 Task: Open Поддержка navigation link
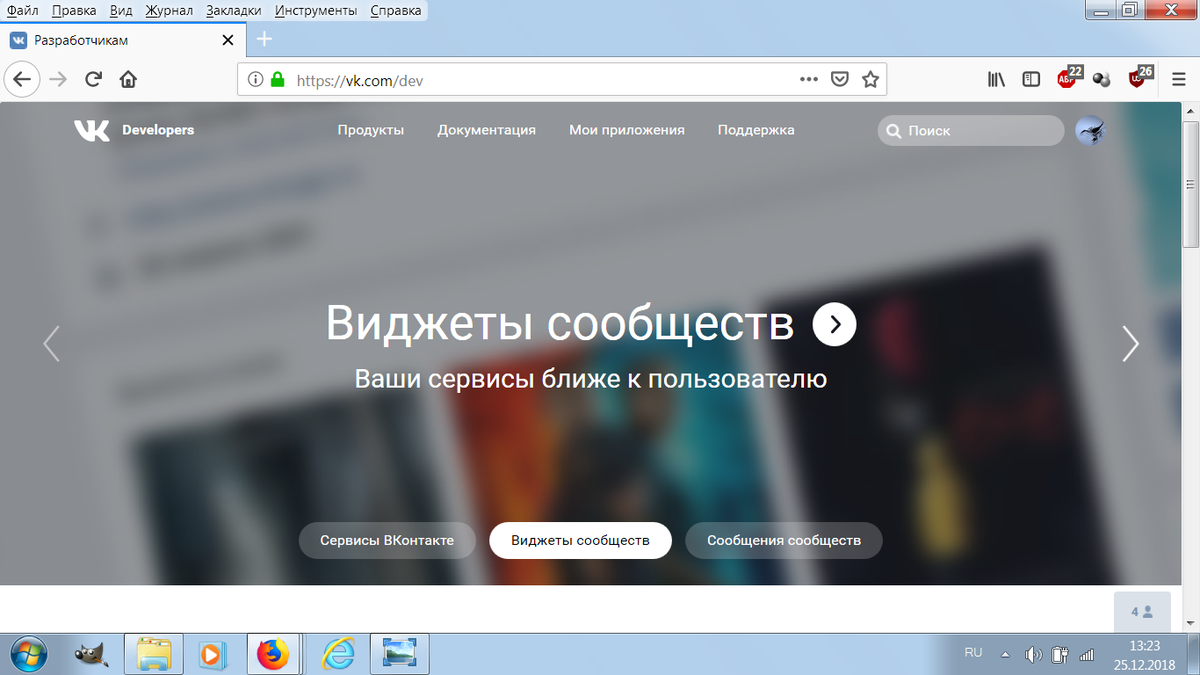(x=756, y=130)
